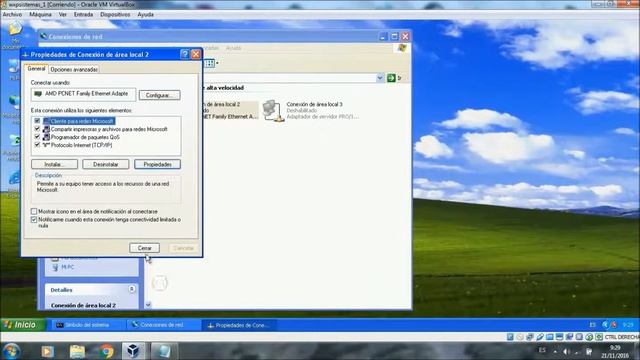Collapse the Detalles panel

tap(132, 289)
